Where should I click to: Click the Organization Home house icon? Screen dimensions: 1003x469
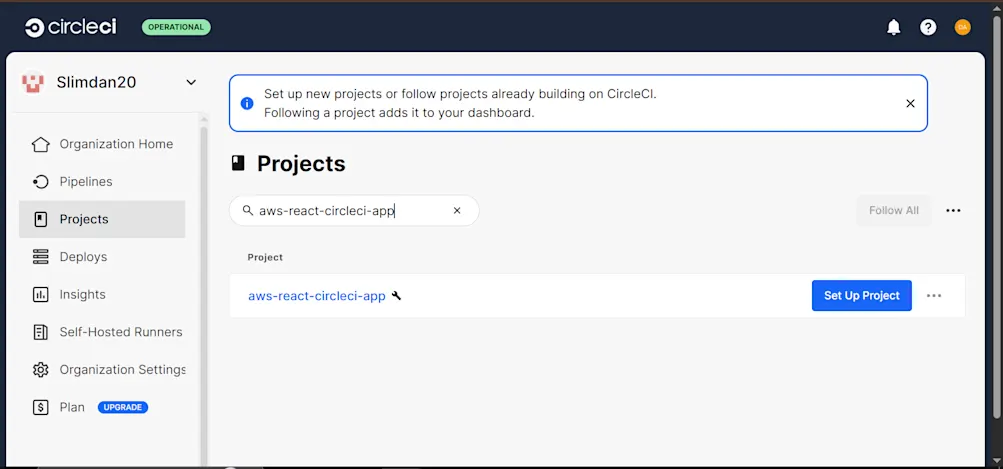(x=40, y=145)
